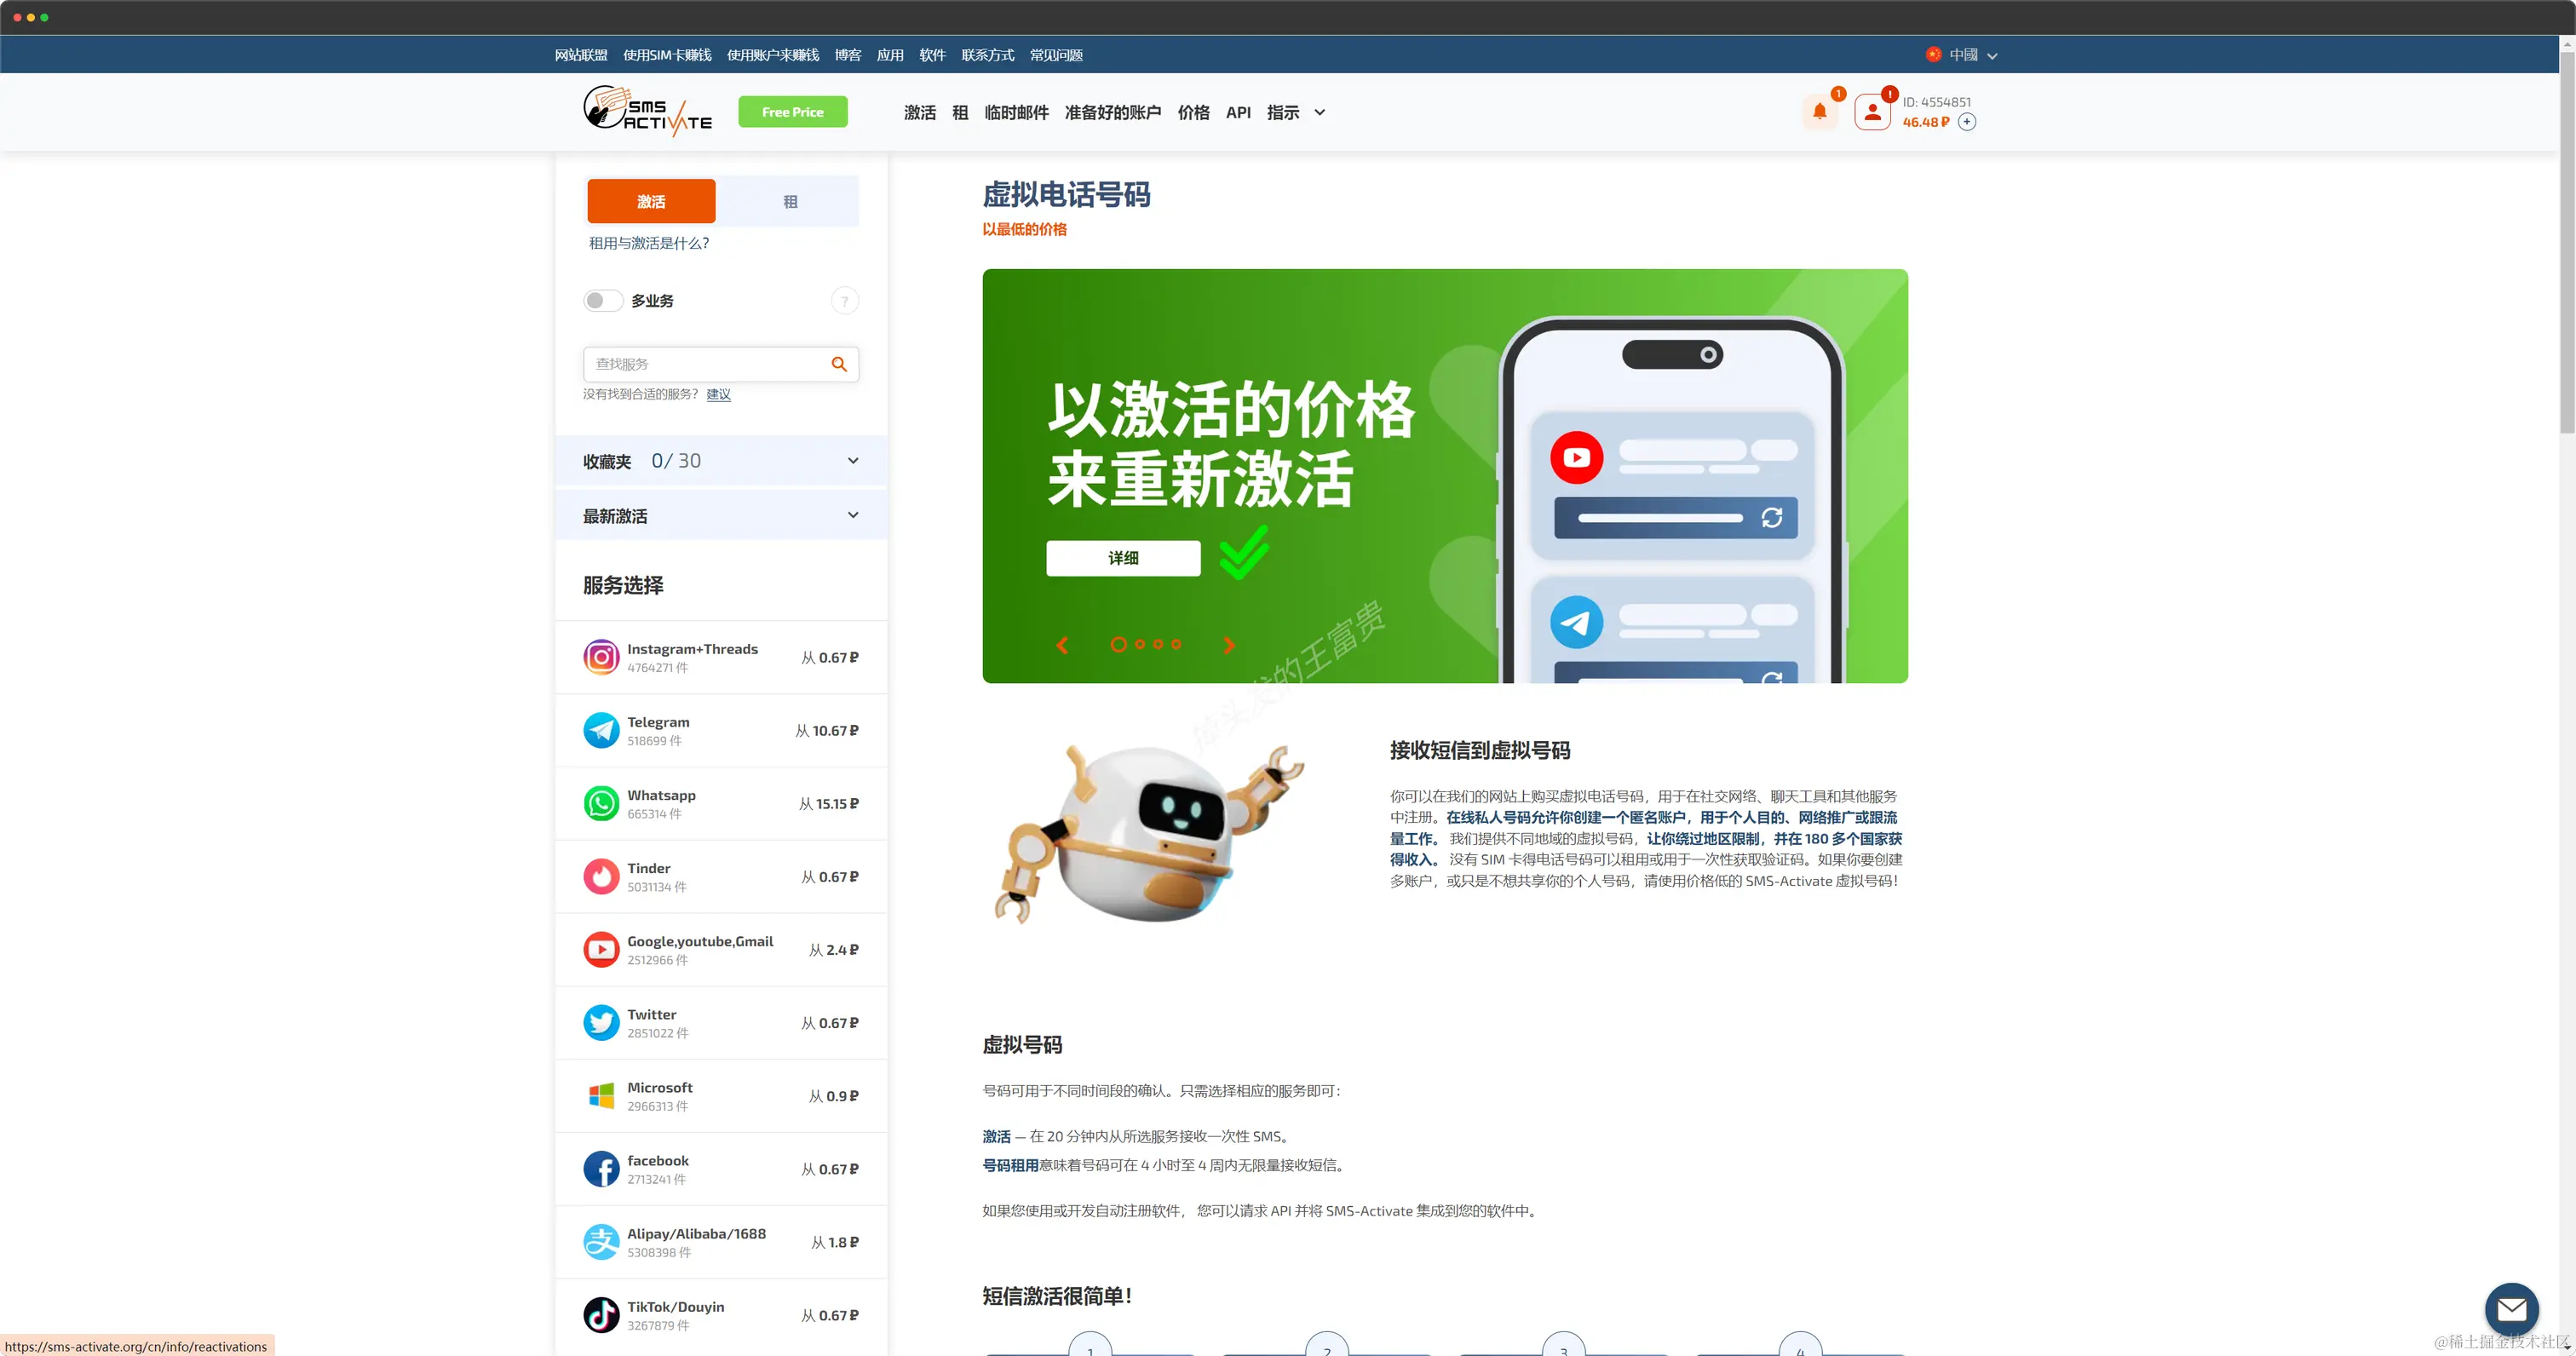Image resolution: width=2576 pixels, height=1356 pixels.
Task: Switch to the 激活 tab
Action: [651, 201]
